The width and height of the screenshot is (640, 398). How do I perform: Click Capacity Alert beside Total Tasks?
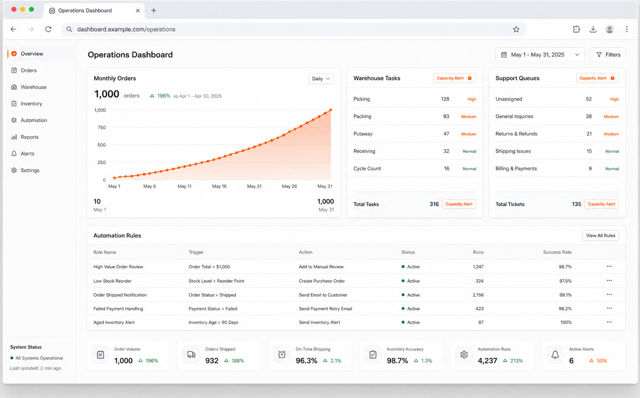click(459, 204)
